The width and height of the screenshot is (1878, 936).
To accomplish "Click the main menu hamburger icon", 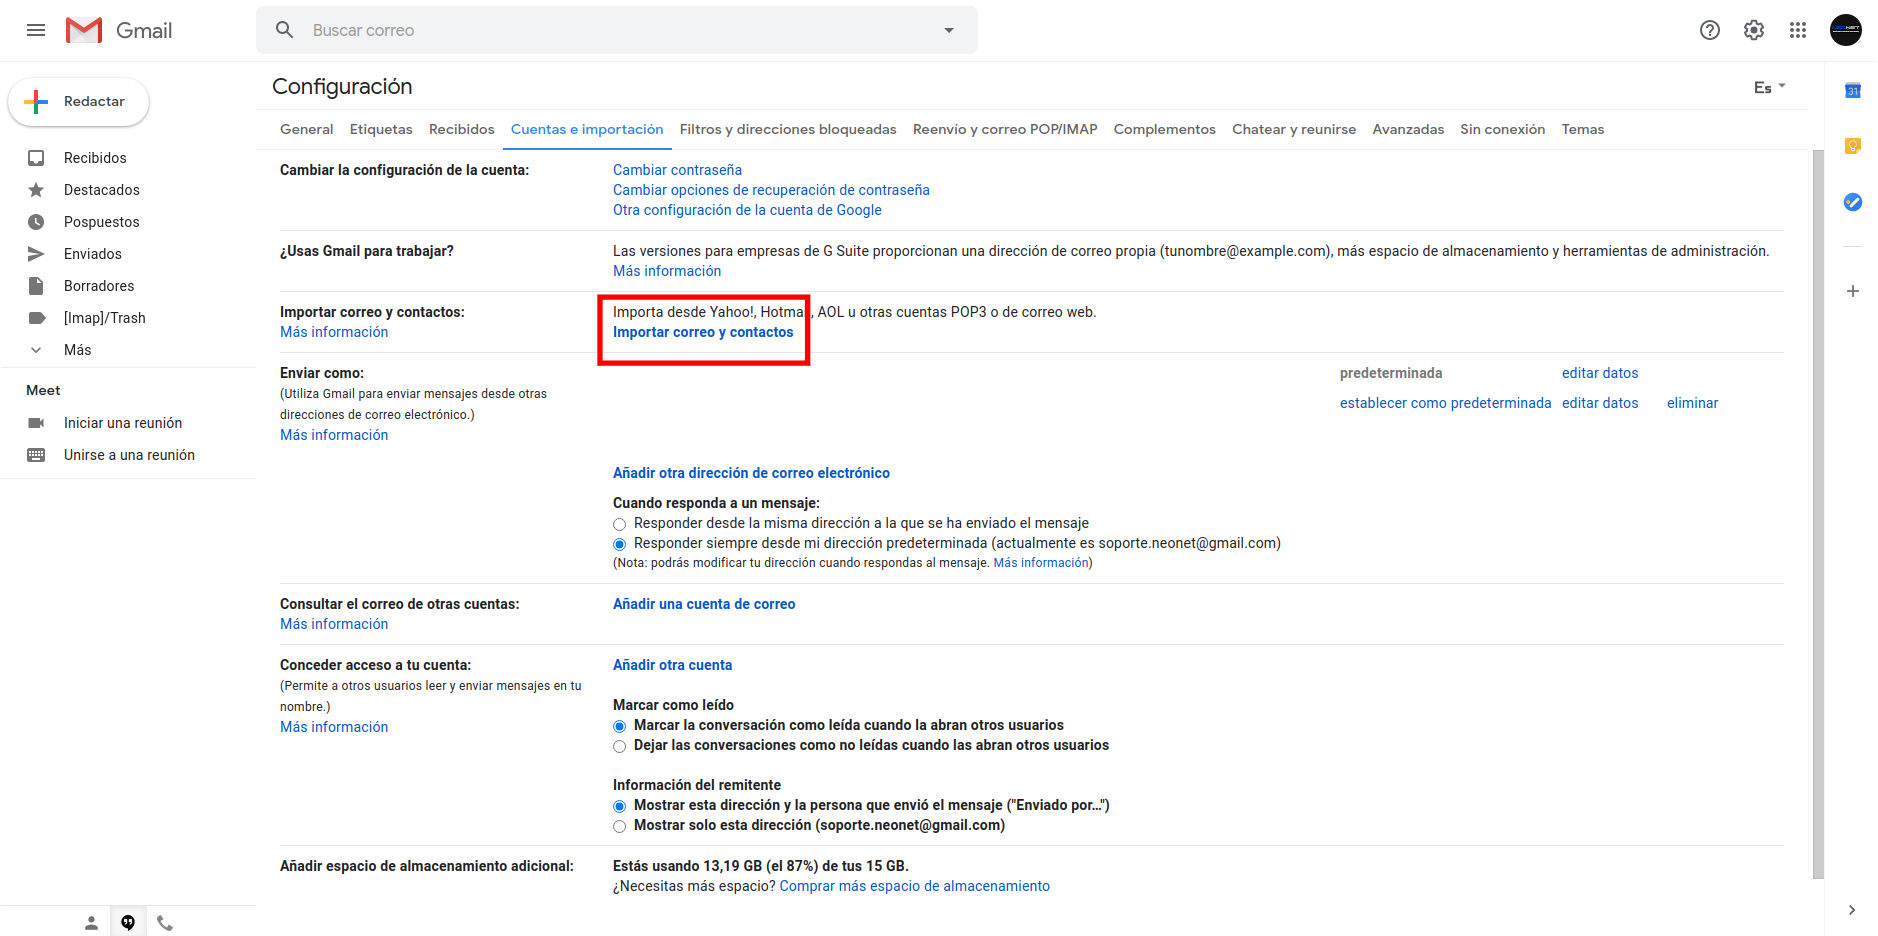I will coord(36,30).
